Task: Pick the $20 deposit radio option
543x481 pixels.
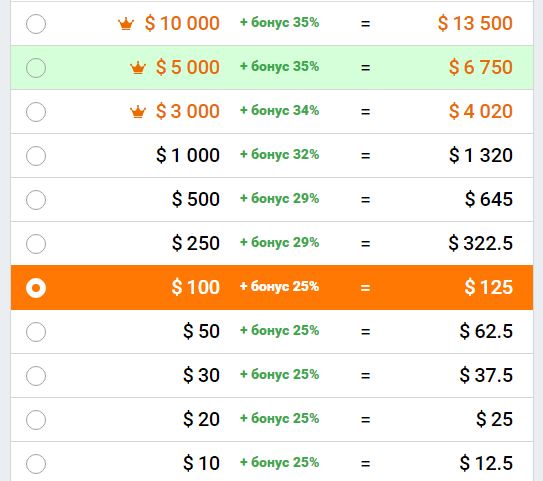Action: (36, 420)
